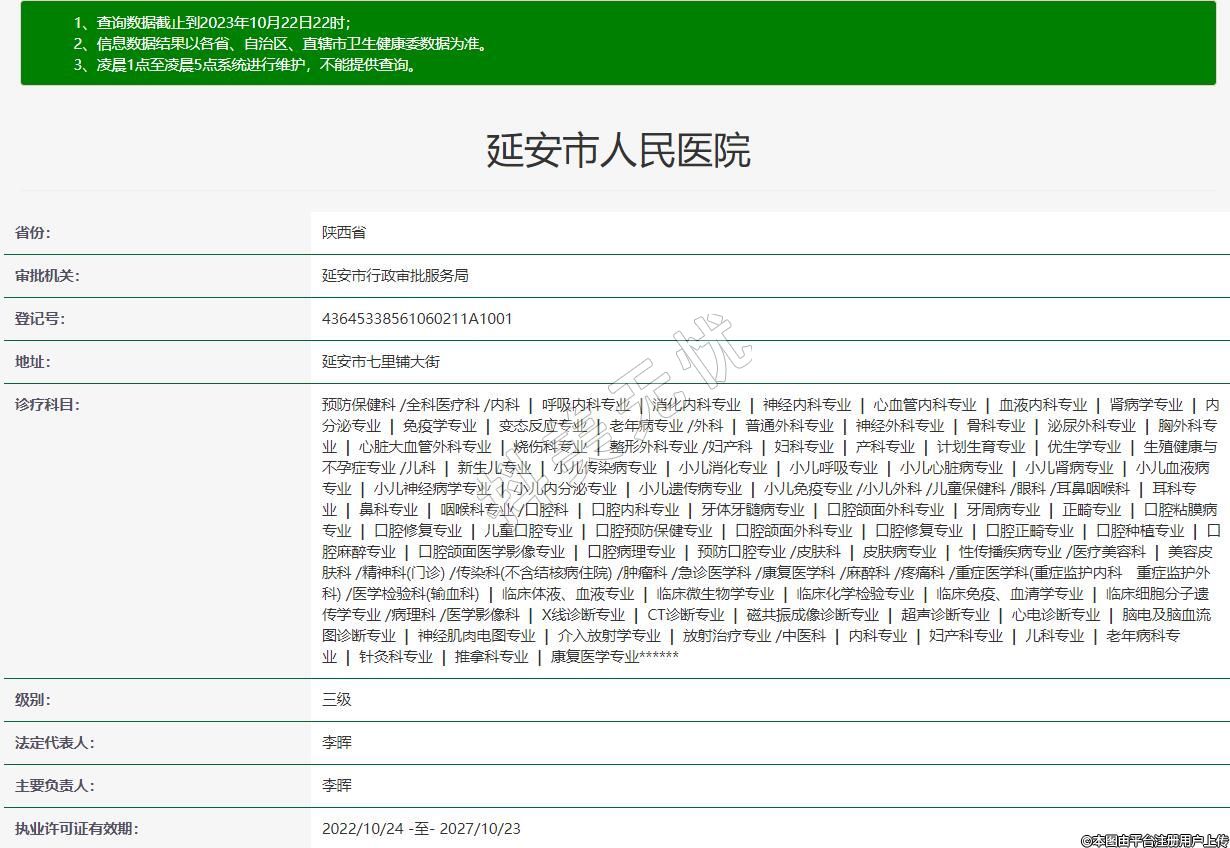The height and width of the screenshot is (848, 1230).
Task: Click the 地址 row label
Action: pos(32,361)
